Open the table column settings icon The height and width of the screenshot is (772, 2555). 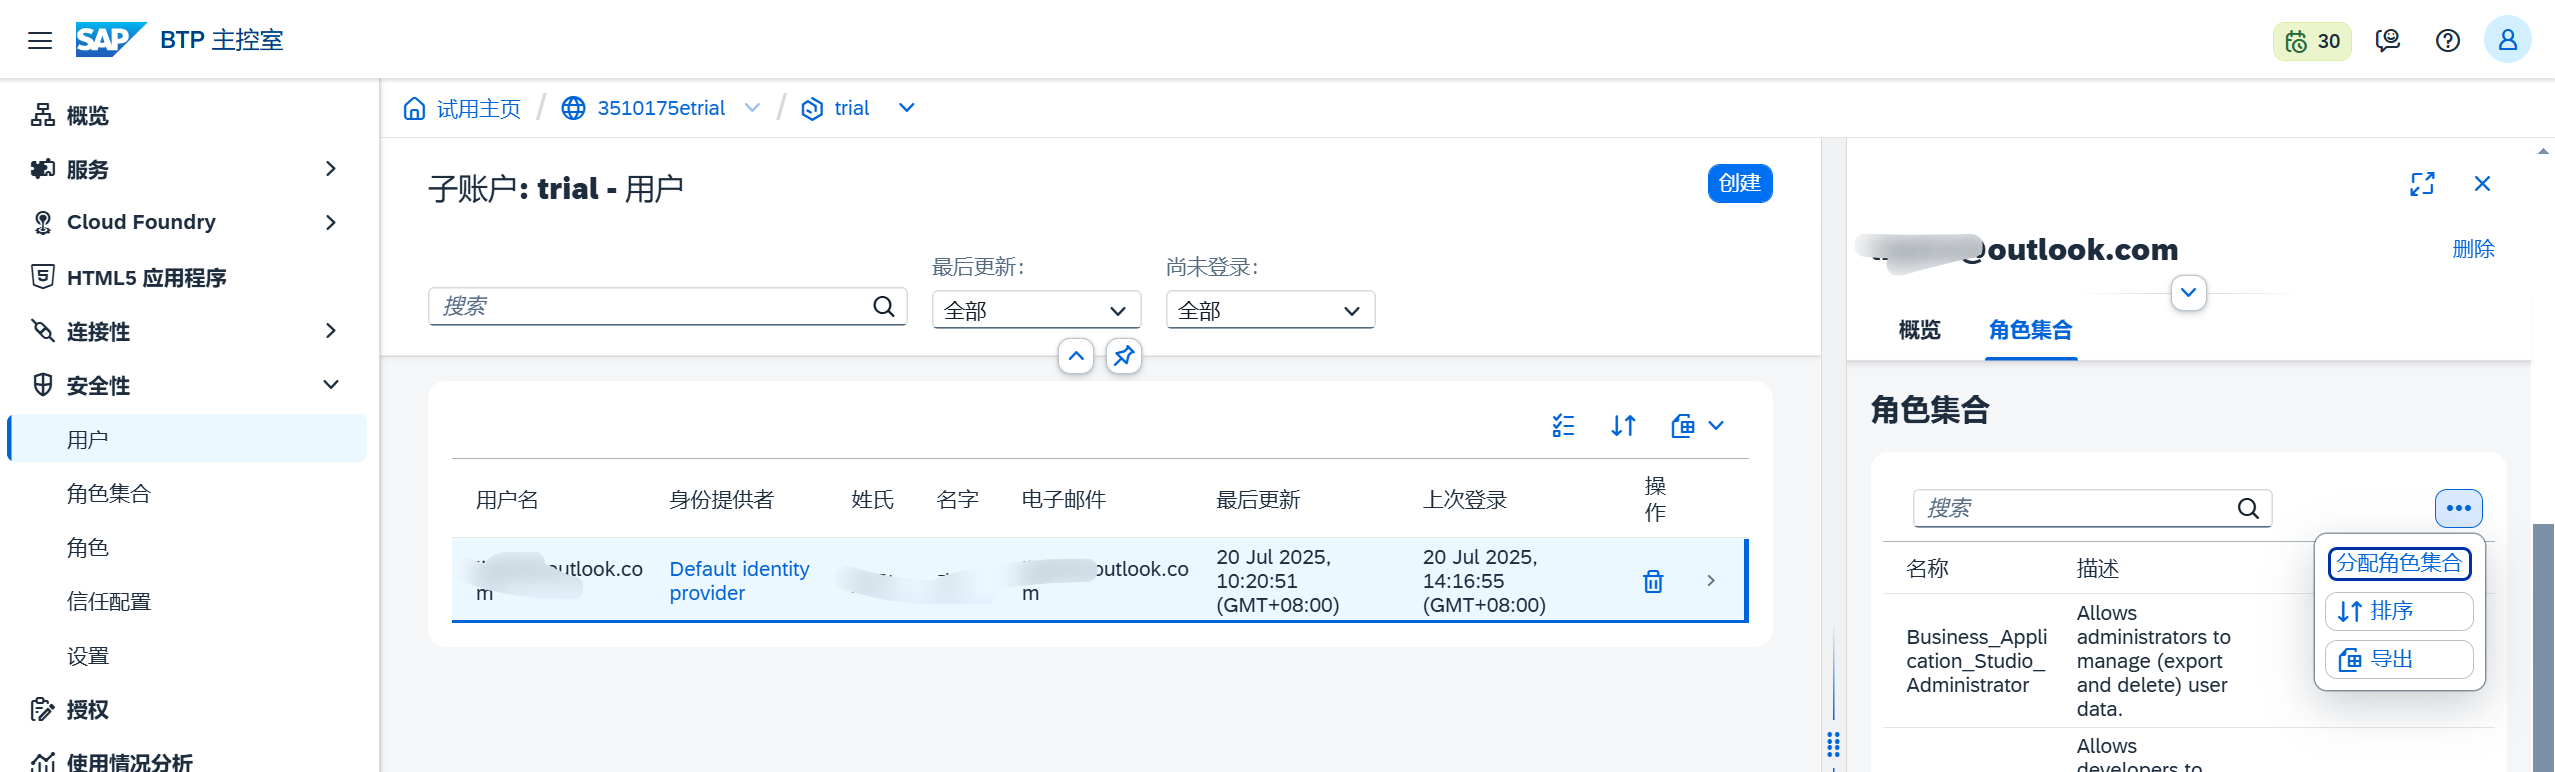tap(1563, 426)
